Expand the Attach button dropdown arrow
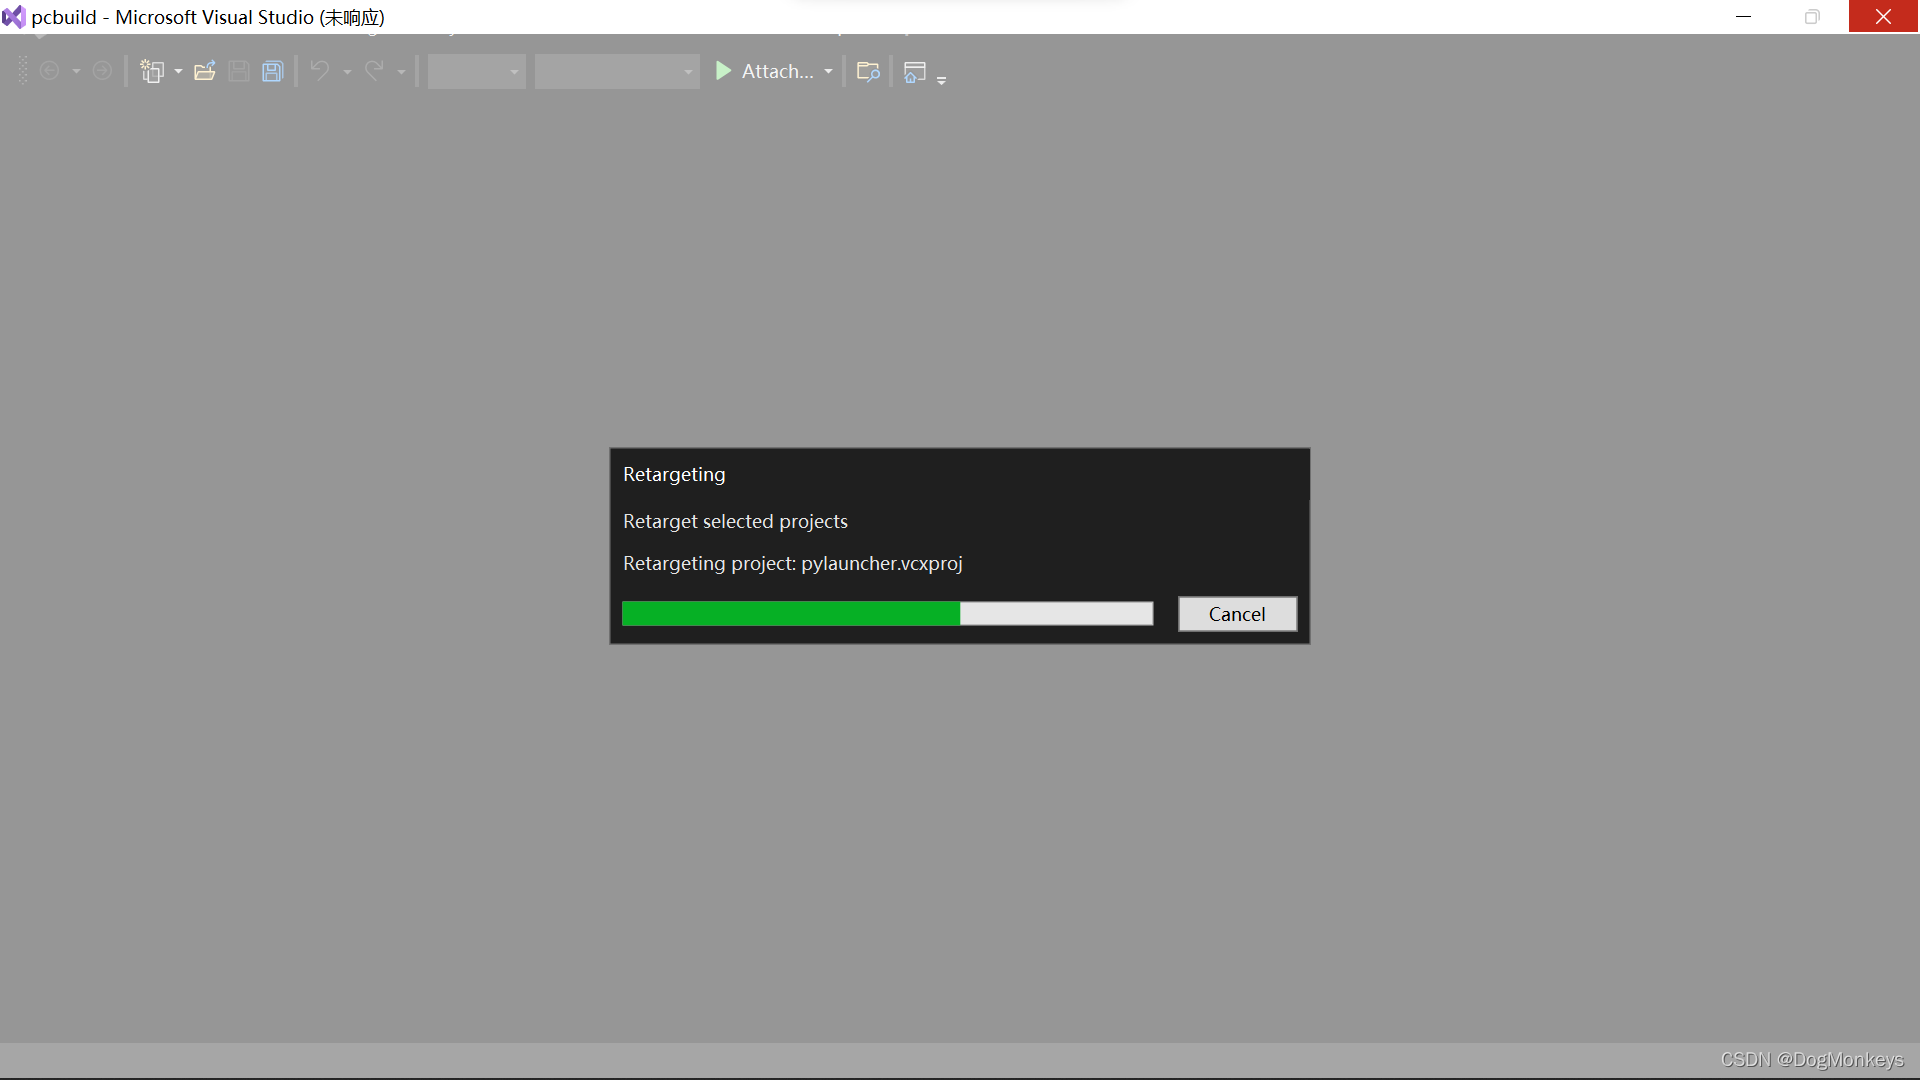 pyautogui.click(x=828, y=72)
